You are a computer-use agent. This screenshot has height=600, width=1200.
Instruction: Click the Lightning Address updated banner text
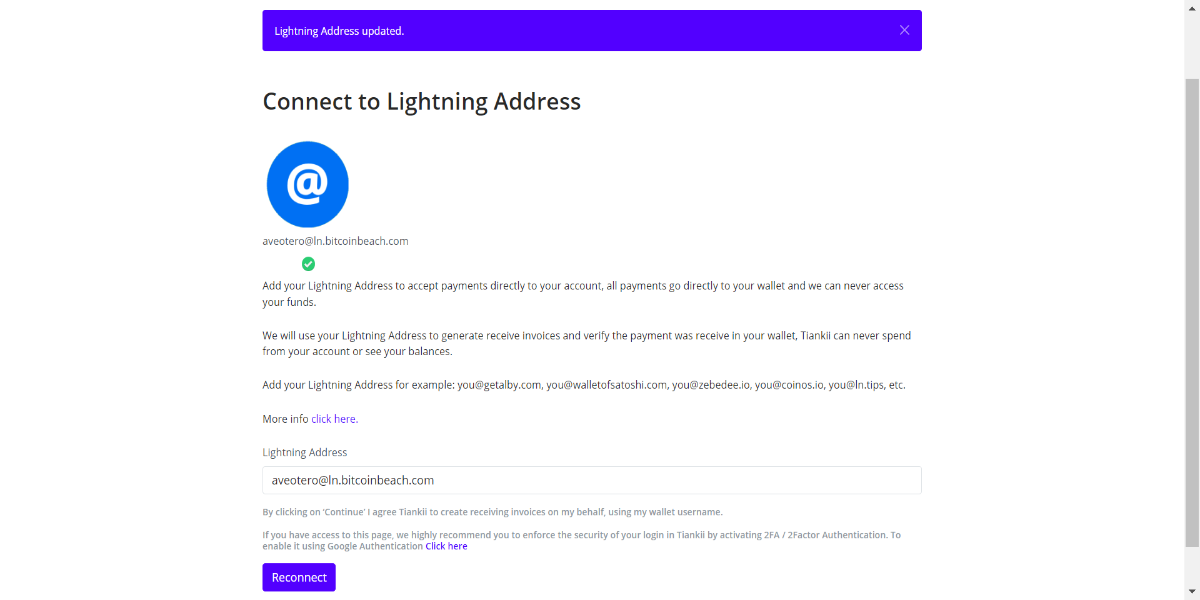(339, 31)
